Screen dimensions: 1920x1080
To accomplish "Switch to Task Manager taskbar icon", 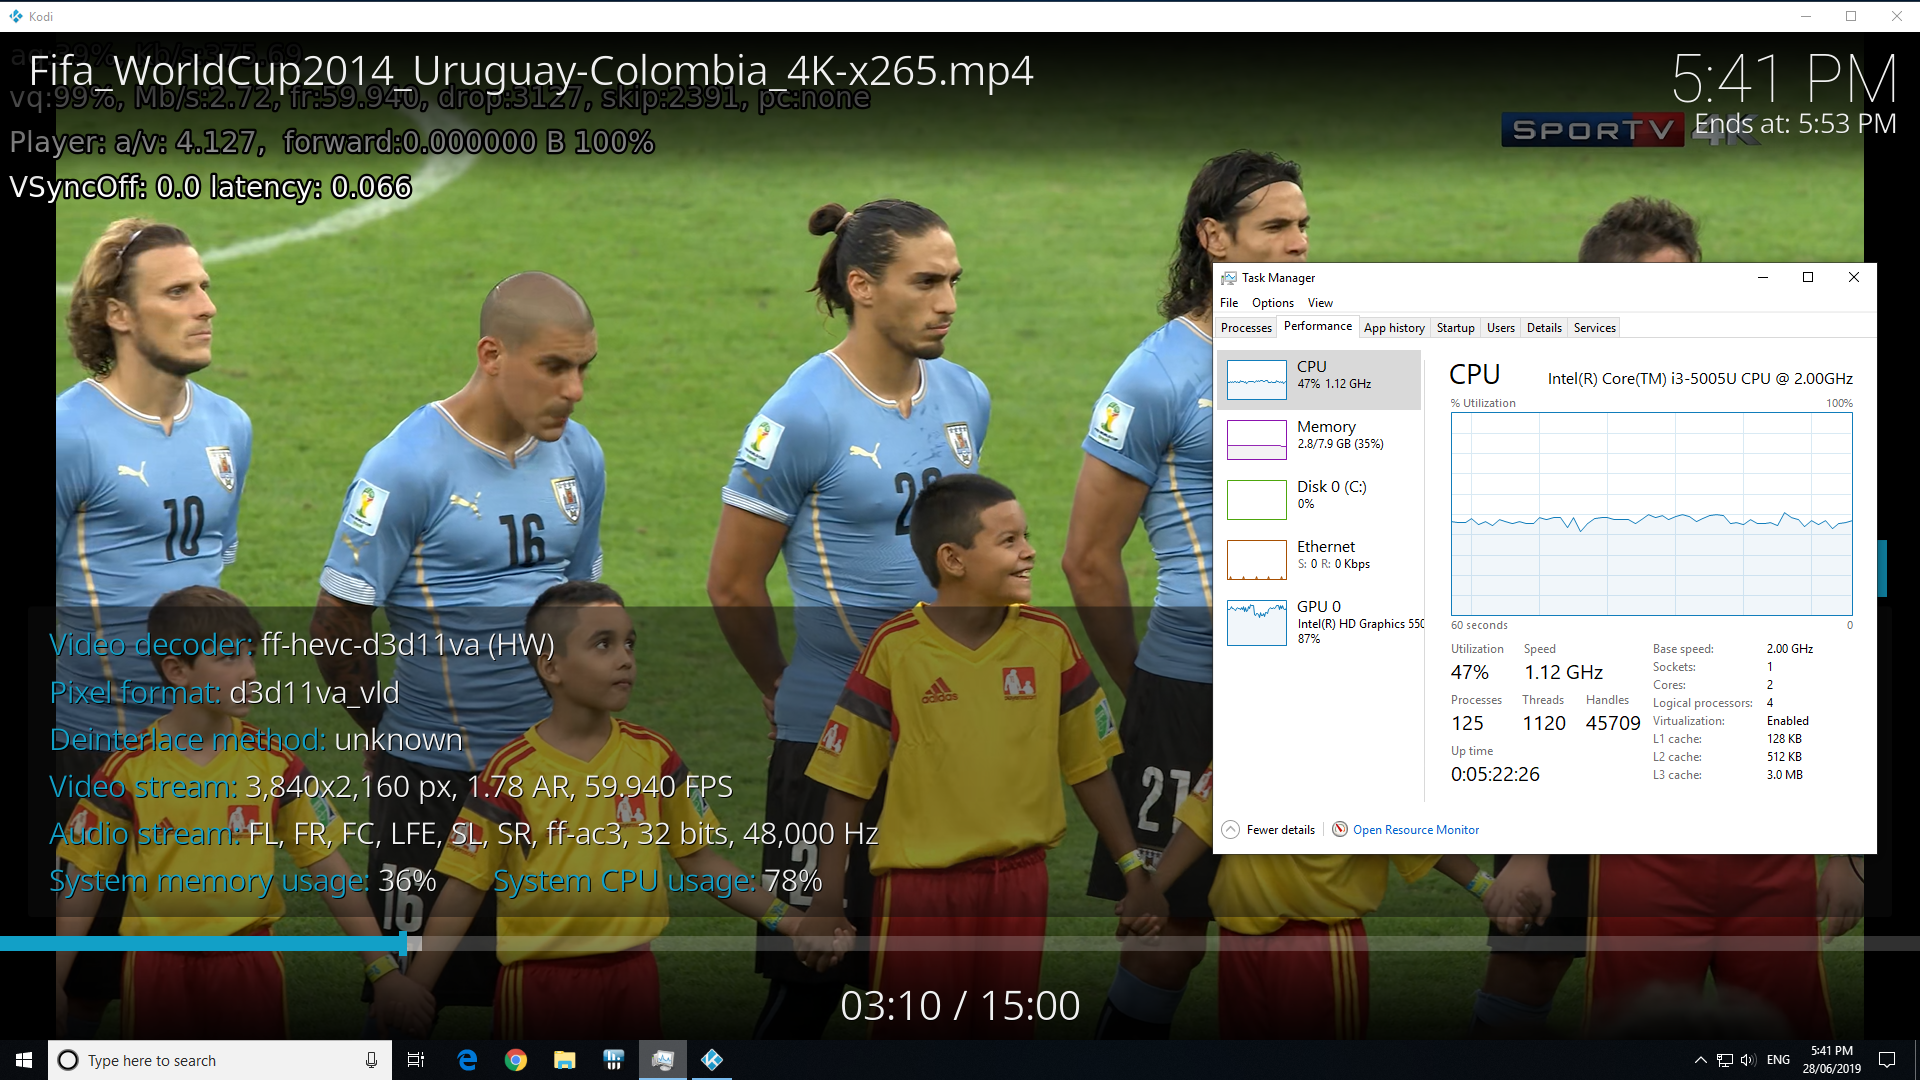I will coord(663,1060).
